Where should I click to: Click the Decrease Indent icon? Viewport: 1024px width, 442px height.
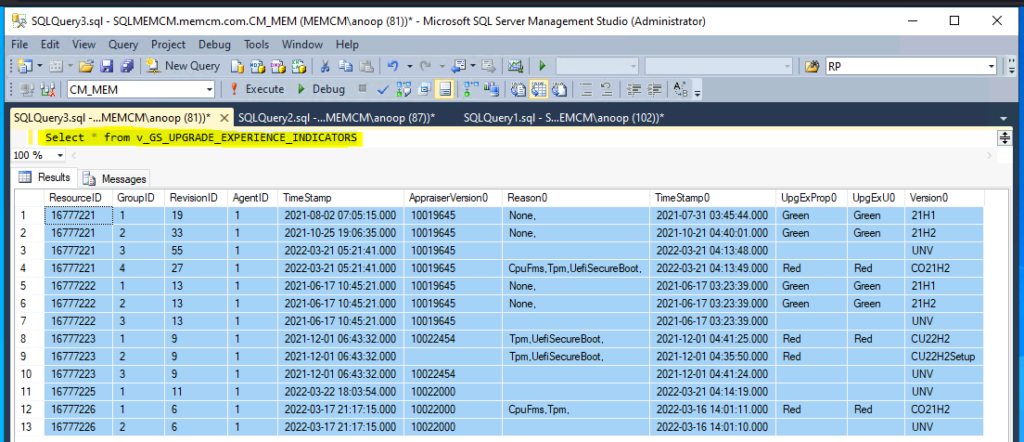[633, 89]
